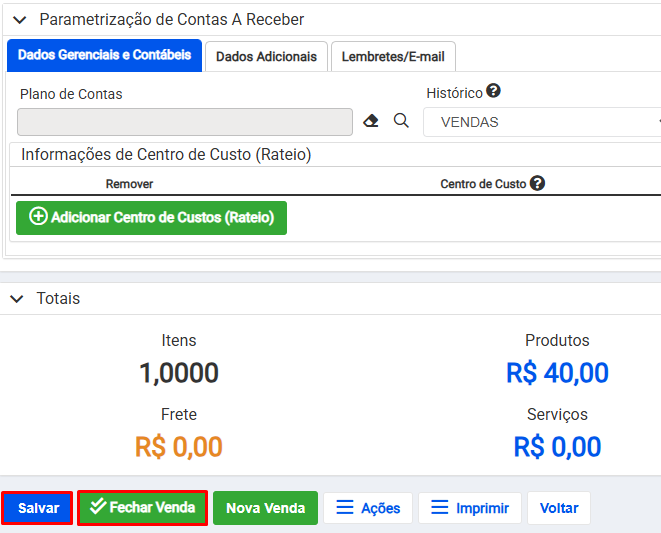Open the Lembretes/E-mail tab
Viewport: 661px width, 533px height.
click(x=393, y=57)
